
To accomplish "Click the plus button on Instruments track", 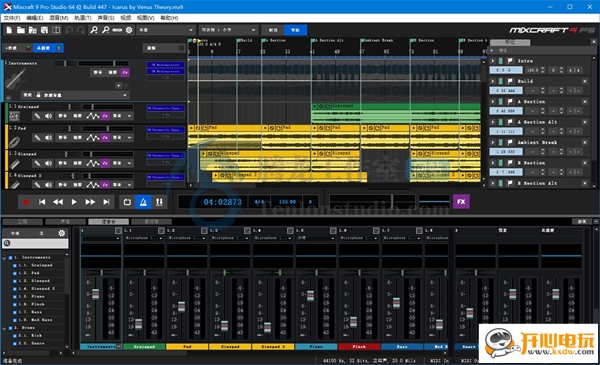I will pos(119,86).
